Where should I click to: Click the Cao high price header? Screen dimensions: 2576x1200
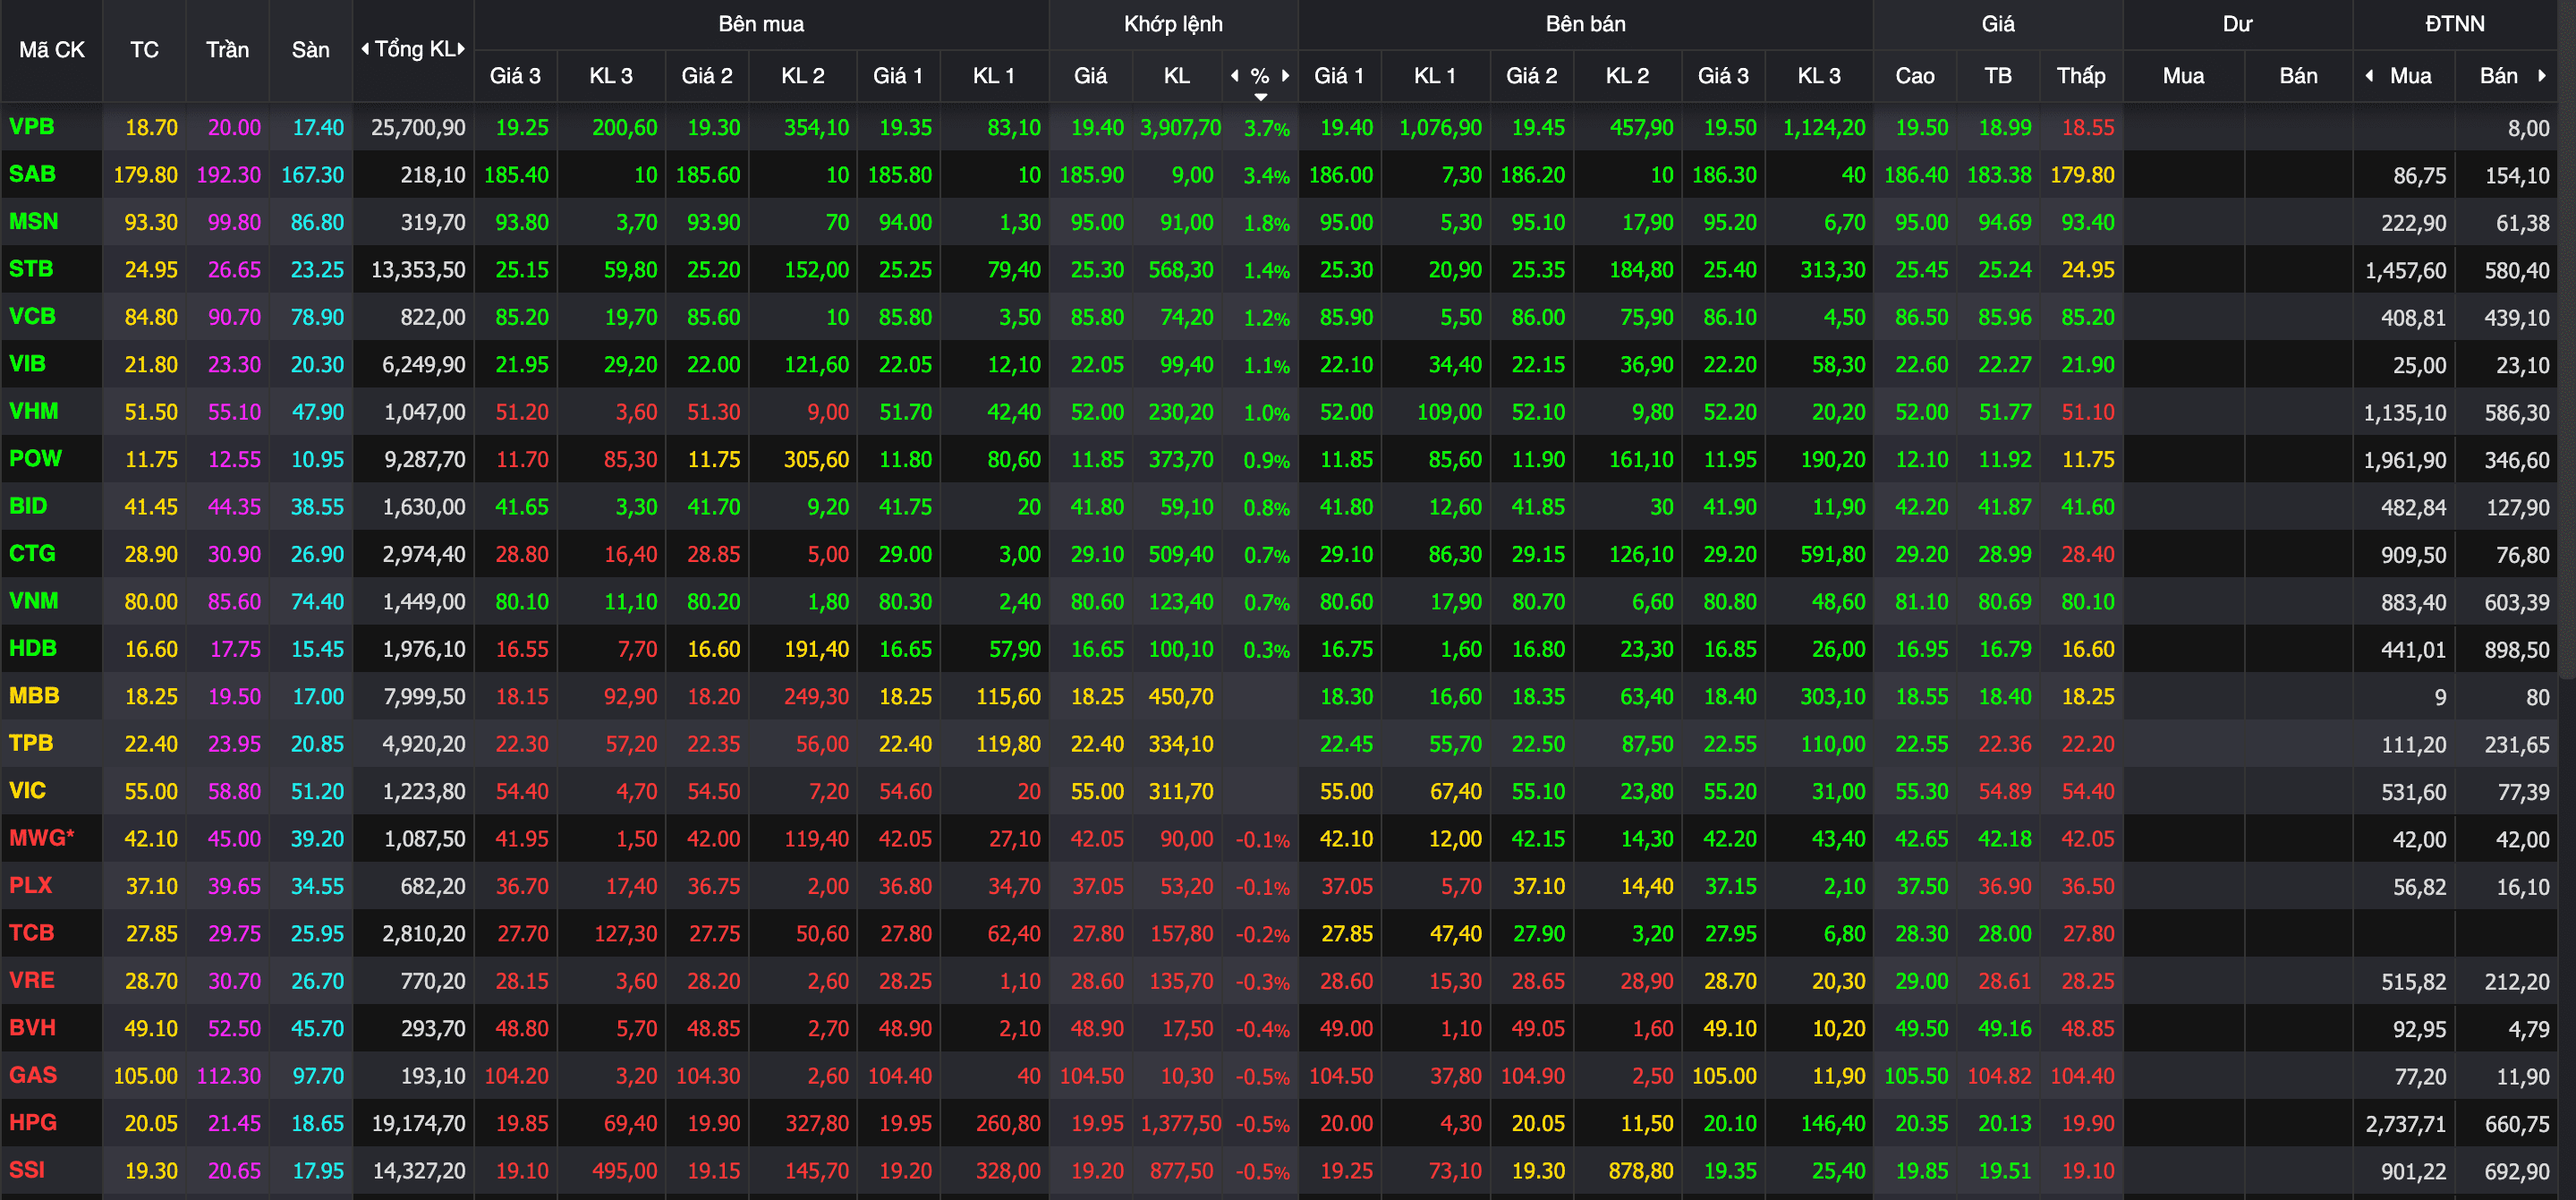[1915, 76]
